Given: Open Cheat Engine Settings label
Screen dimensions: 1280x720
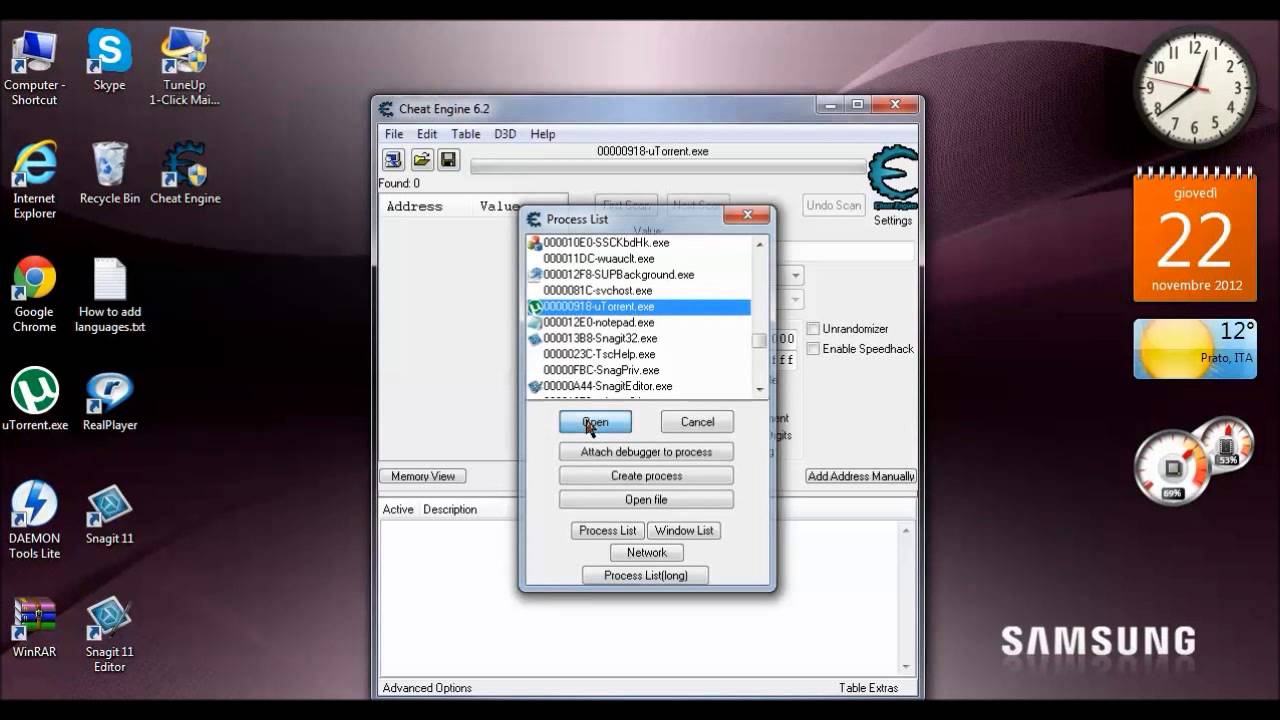Looking at the screenshot, I should click(893, 221).
